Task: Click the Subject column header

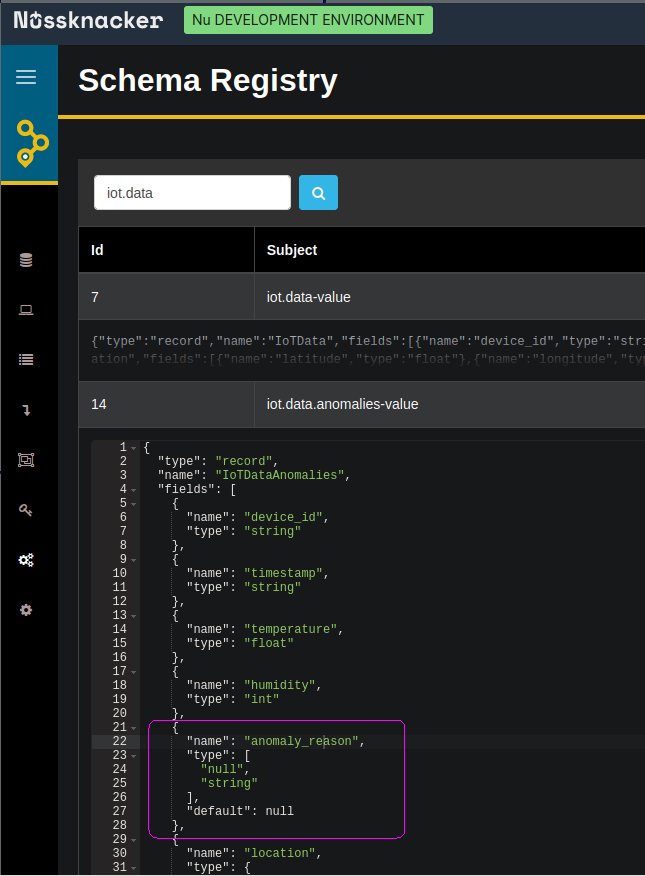Action: pyautogui.click(x=292, y=250)
